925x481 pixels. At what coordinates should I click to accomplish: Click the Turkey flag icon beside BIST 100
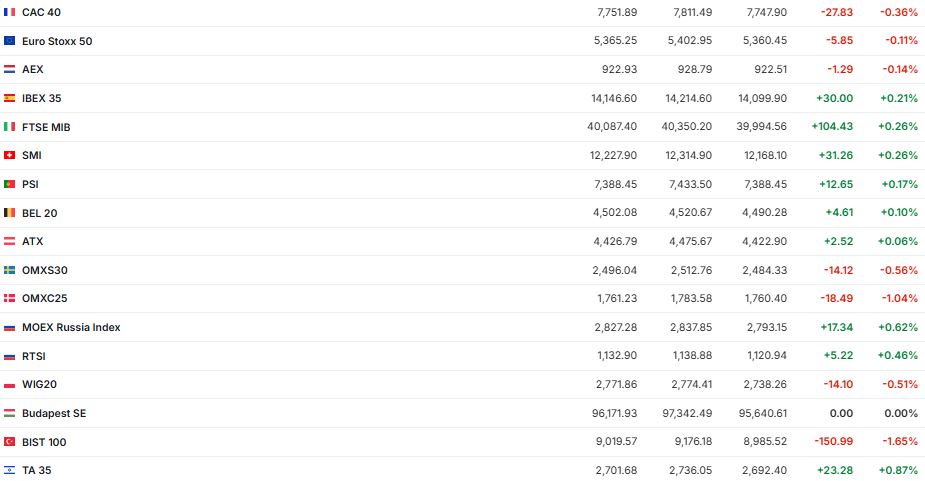click(x=9, y=442)
